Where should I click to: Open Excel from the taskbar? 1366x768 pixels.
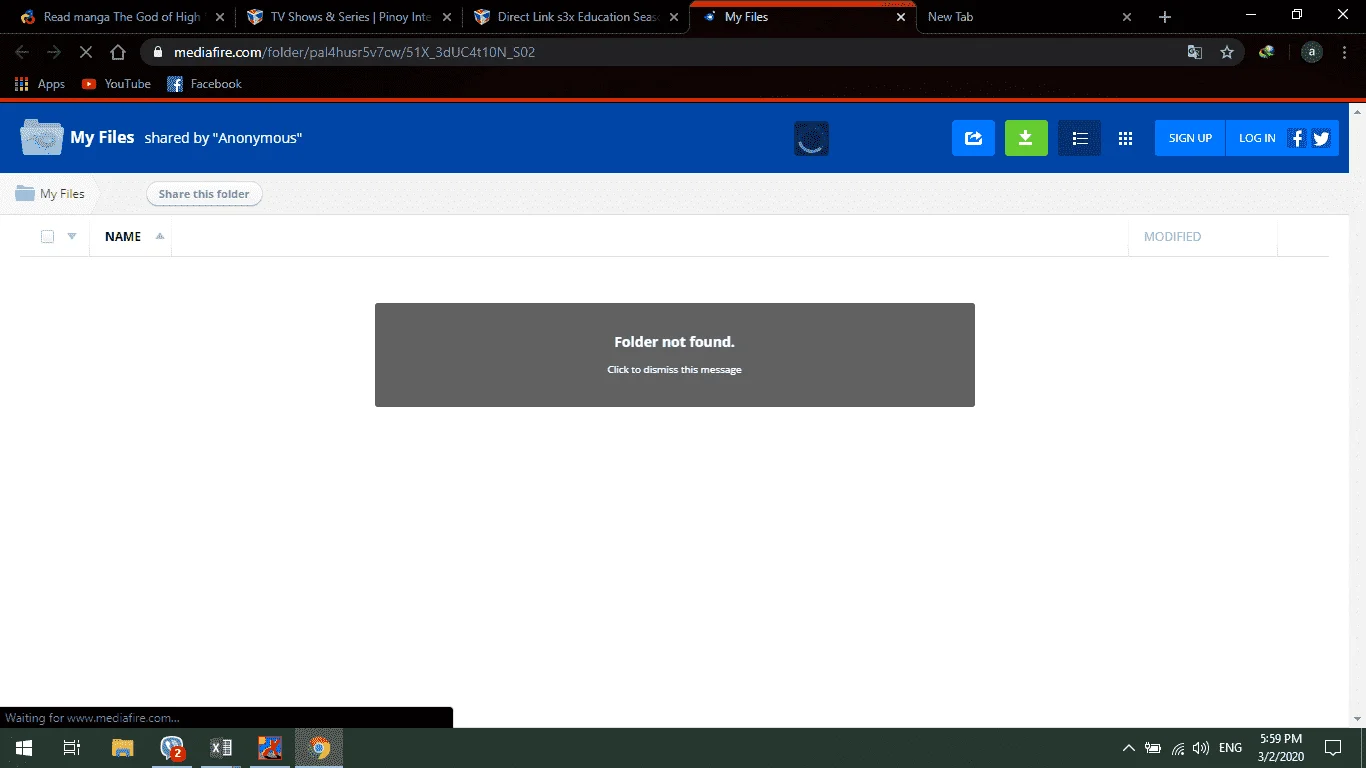pyautogui.click(x=221, y=748)
